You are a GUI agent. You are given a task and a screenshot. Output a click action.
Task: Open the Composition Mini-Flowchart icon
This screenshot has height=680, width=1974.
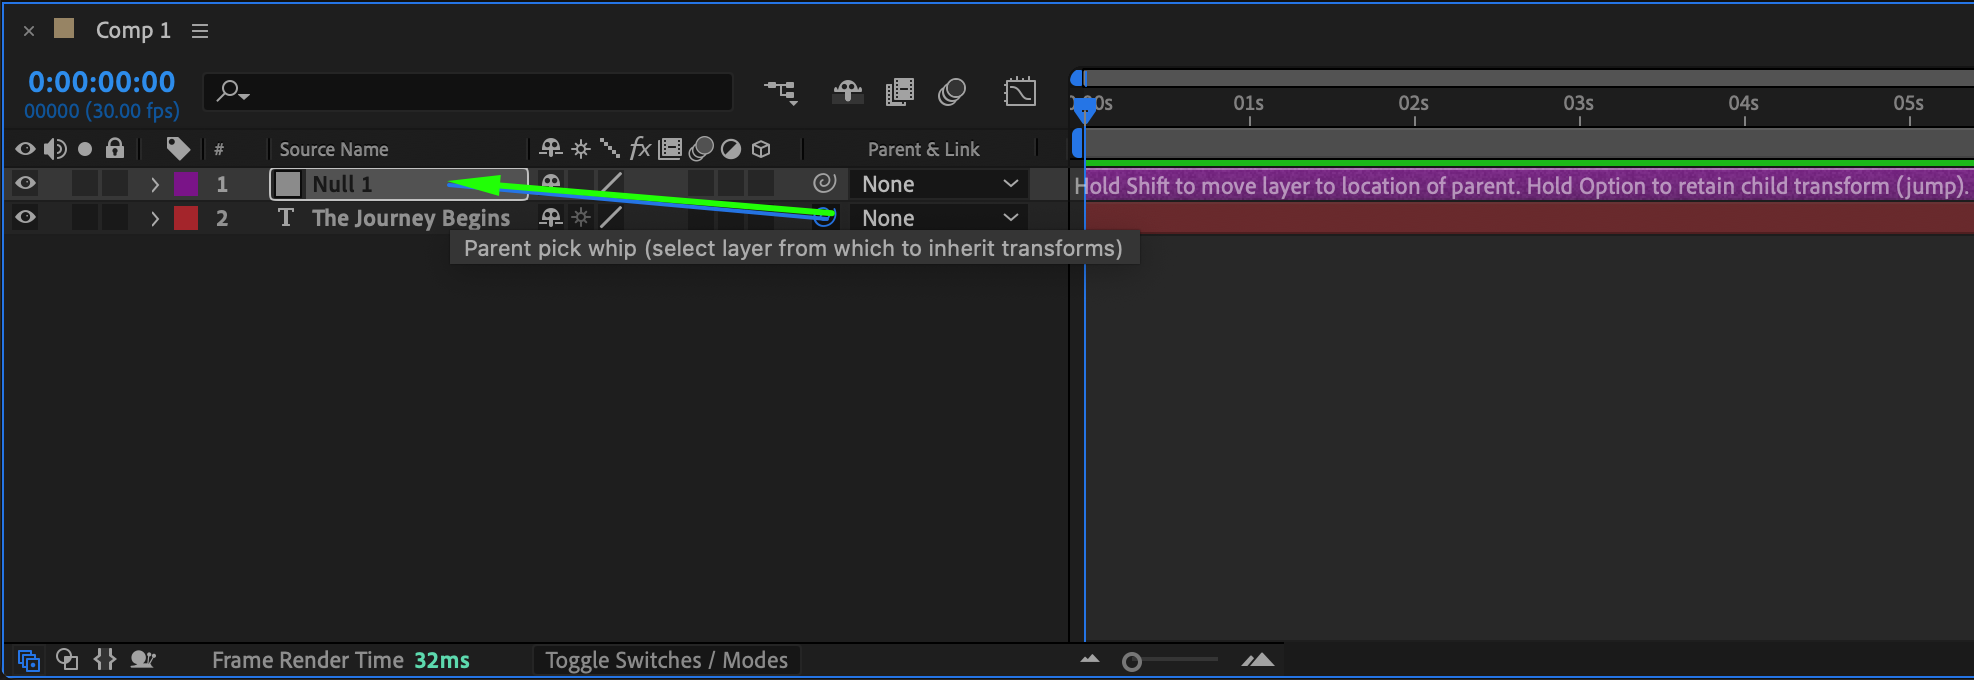pyautogui.click(x=781, y=92)
